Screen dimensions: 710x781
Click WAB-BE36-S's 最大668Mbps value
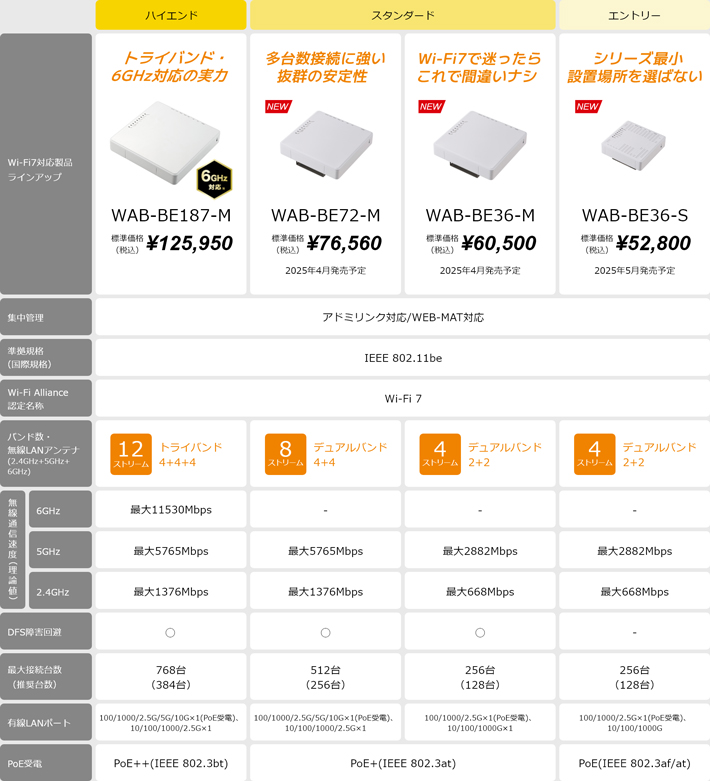tap(634, 592)
